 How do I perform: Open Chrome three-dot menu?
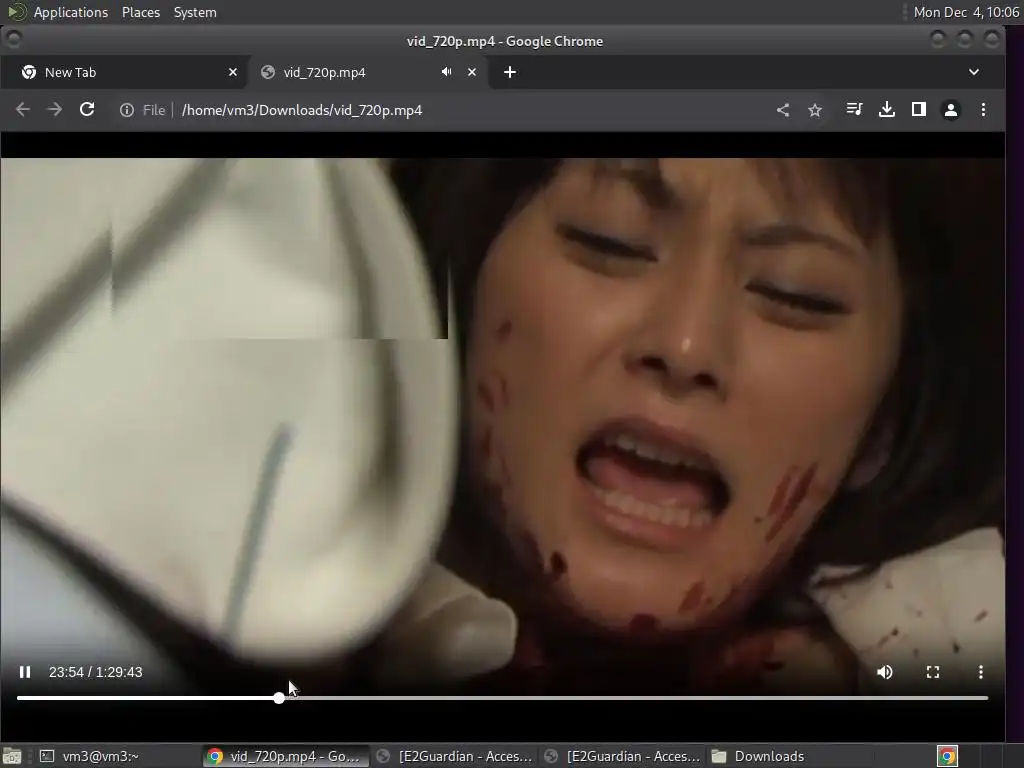tap(983, 110)
